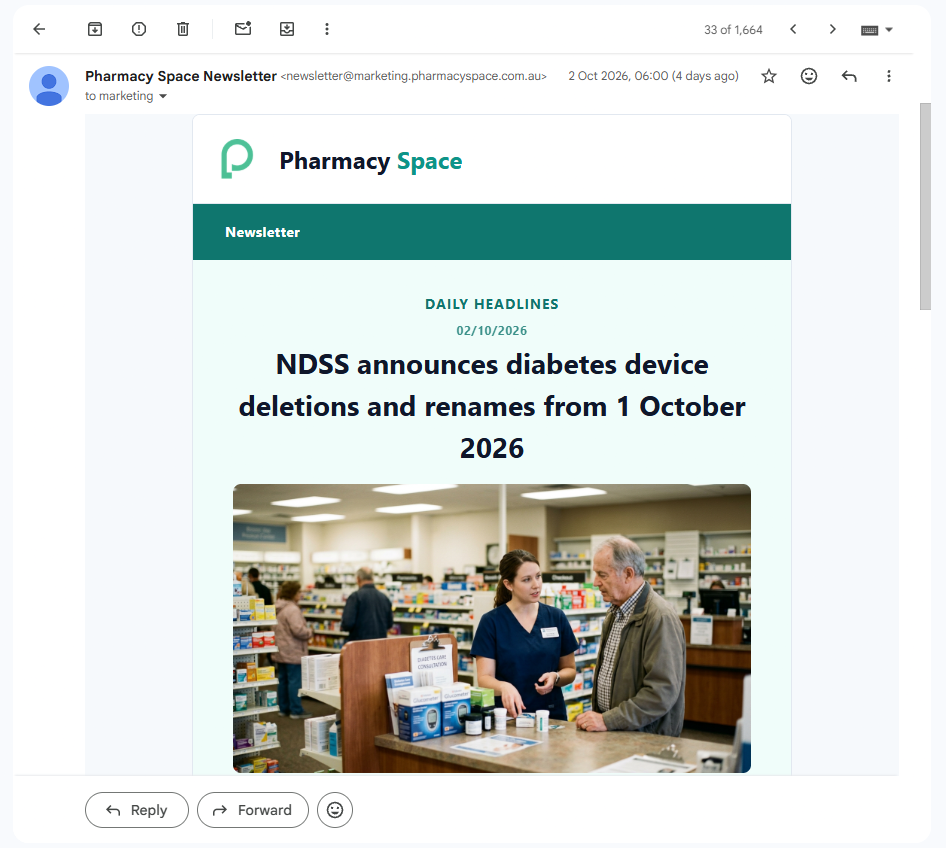
Task: Click the Pharmacy Space logo
Action: coord(236,159)
